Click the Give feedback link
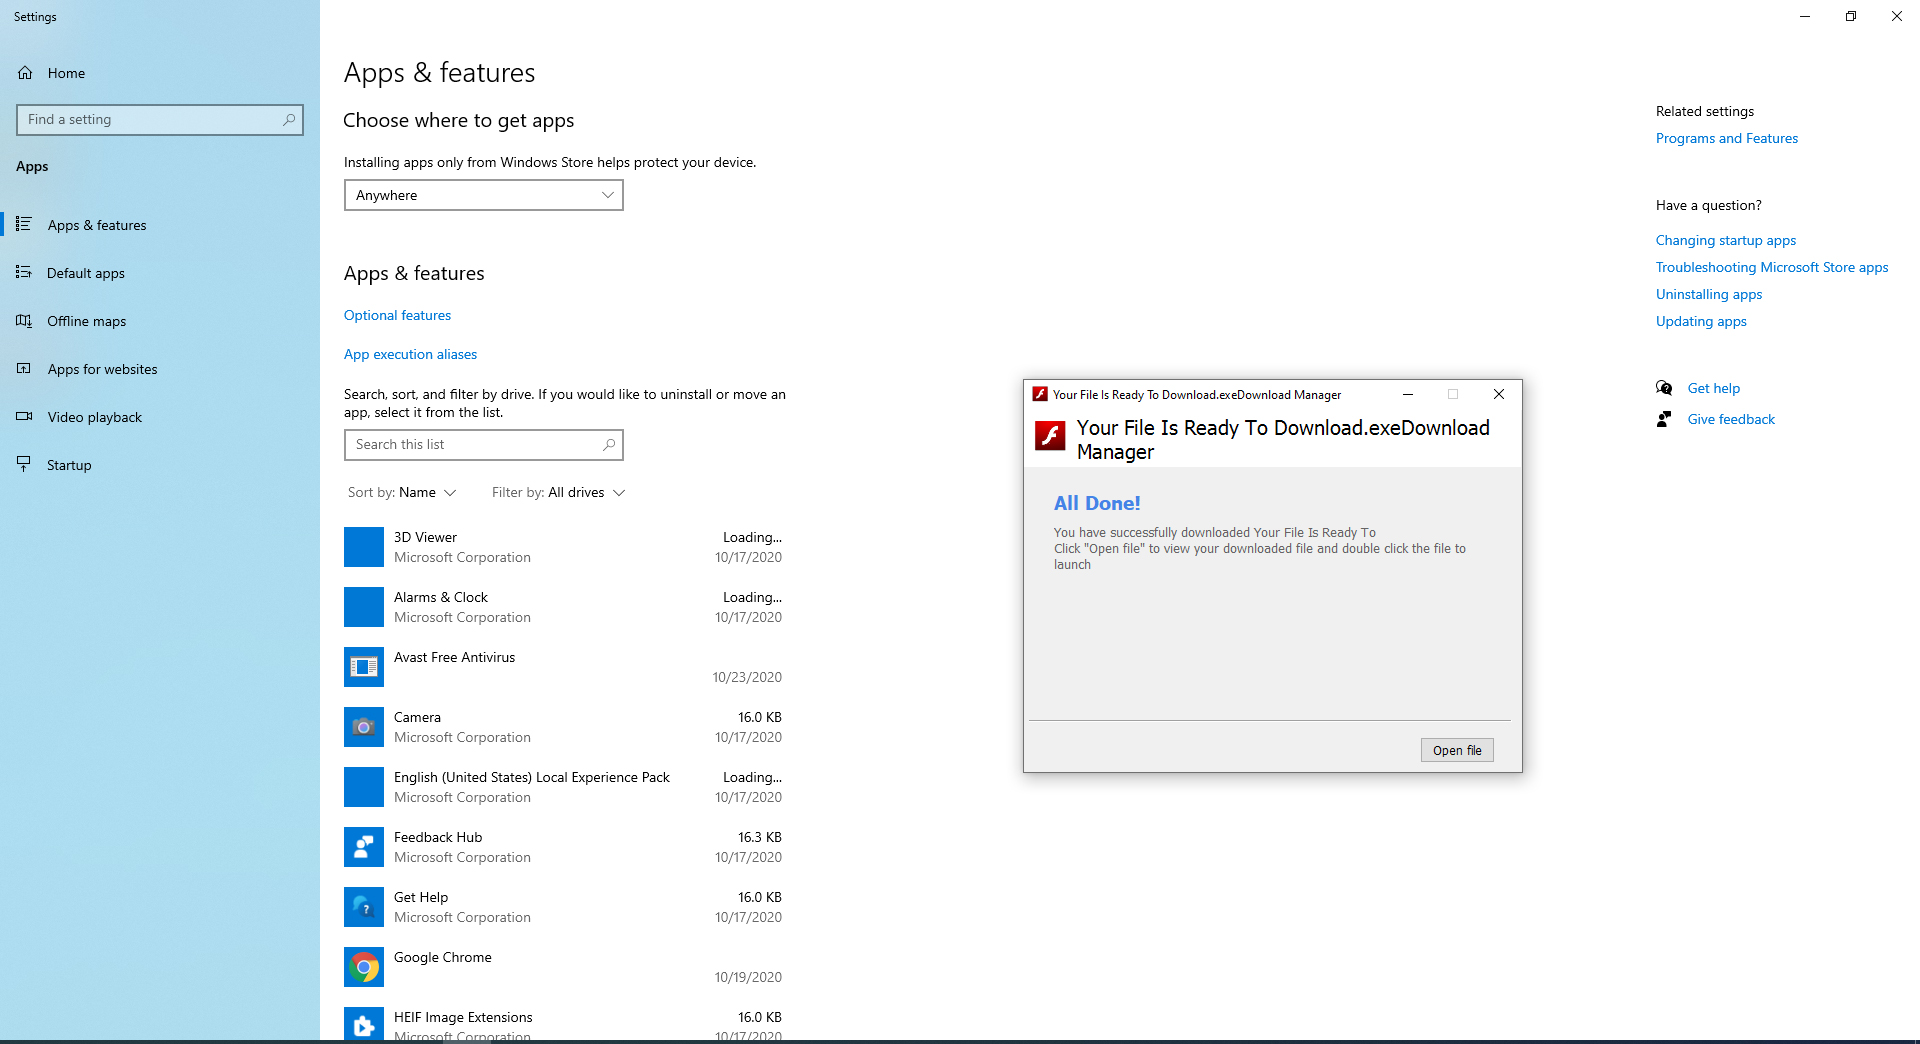This screenshot has height=1044, width=1920. coord(1731,419)
